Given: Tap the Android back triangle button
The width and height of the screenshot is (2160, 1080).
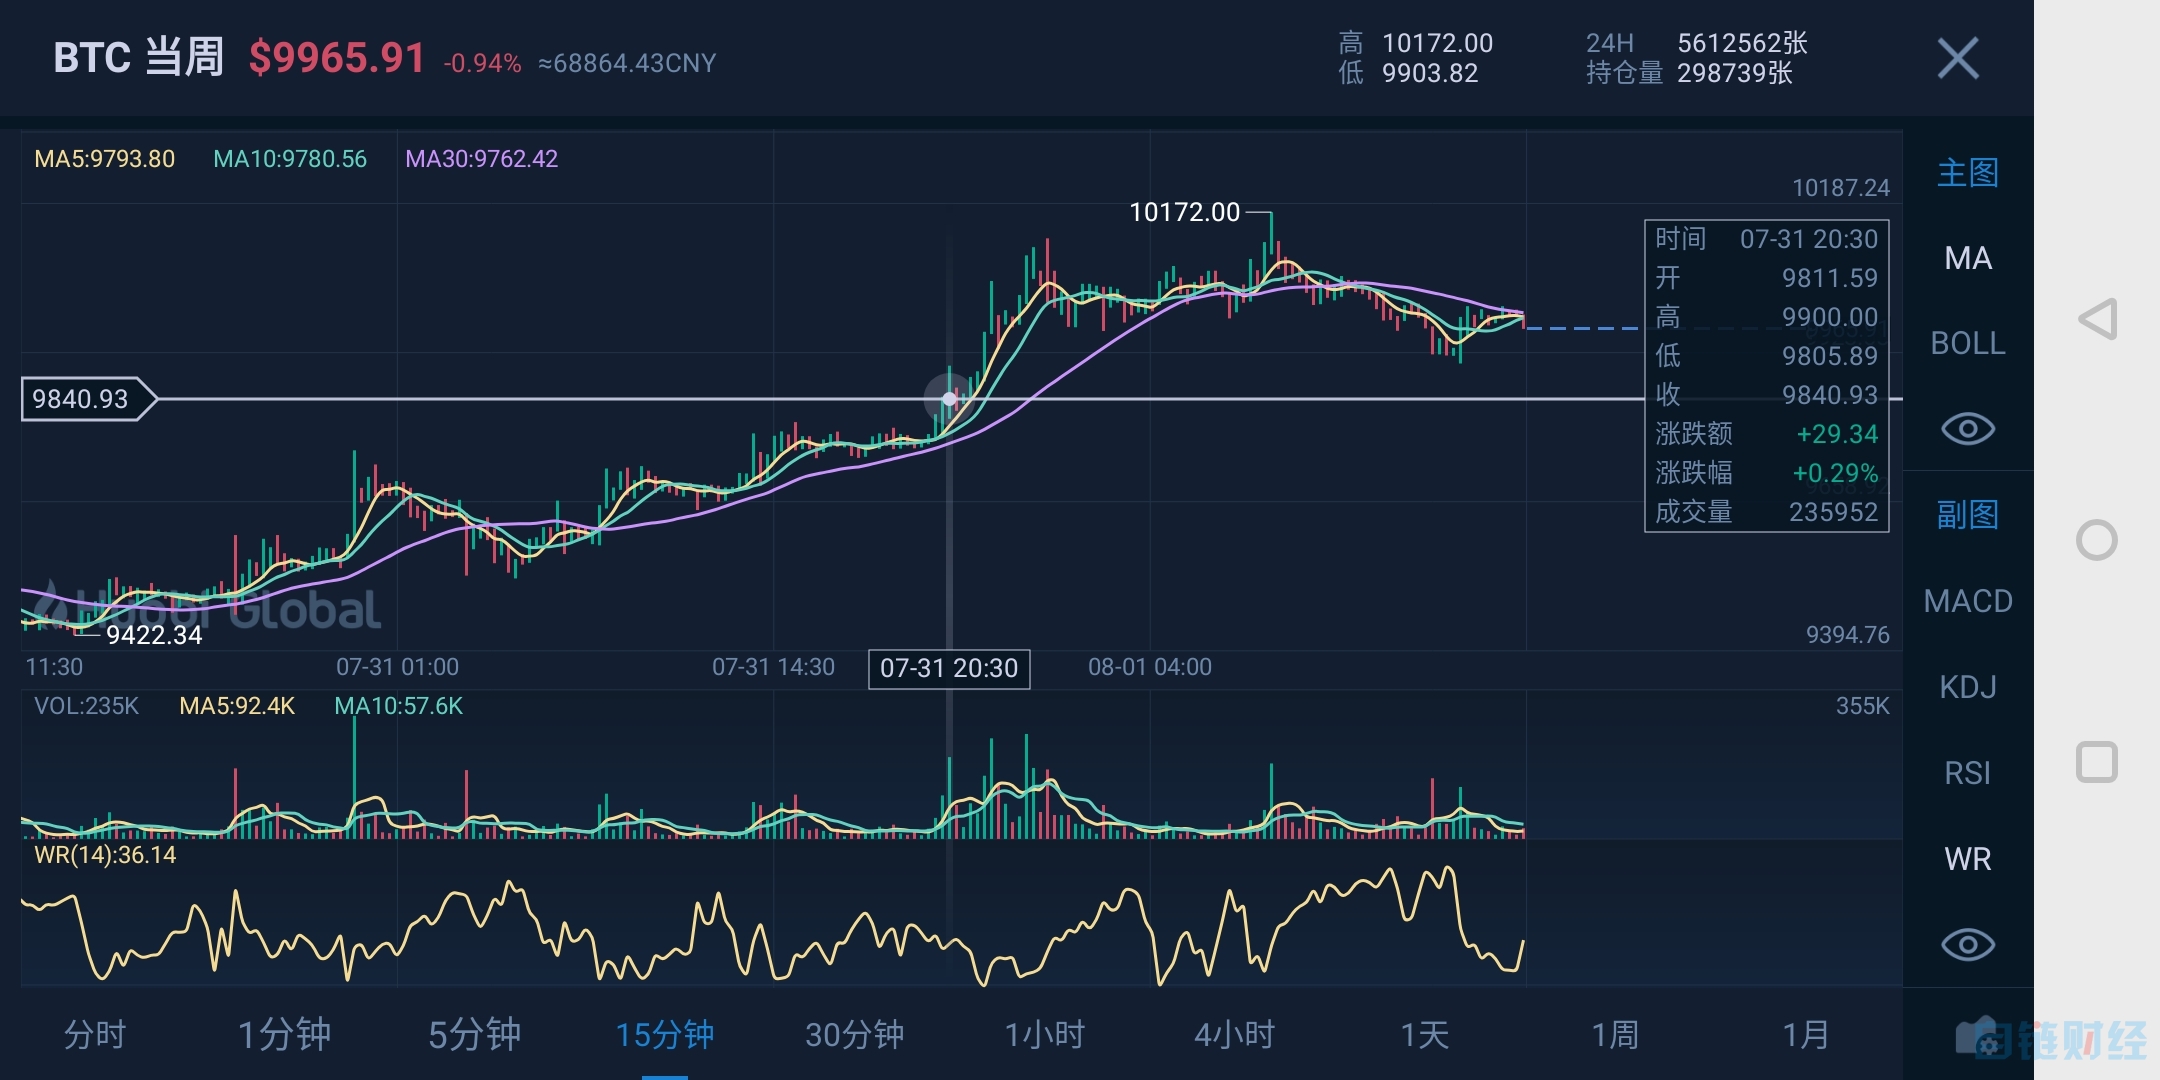Looking at the screenshot, I should coord(2097,319).
